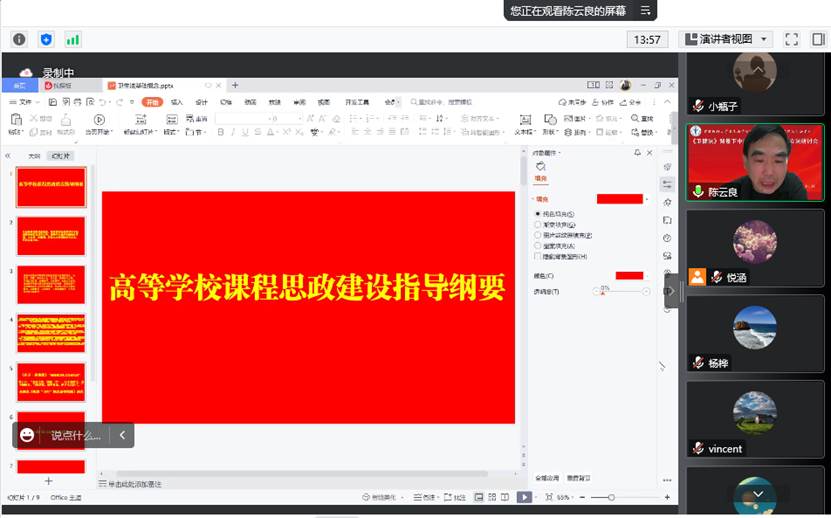This screenshot has width=831, height=518.
Task: Click the emoji icon in the chat bar
Action: pyautogui.click(x=27, y=435)
